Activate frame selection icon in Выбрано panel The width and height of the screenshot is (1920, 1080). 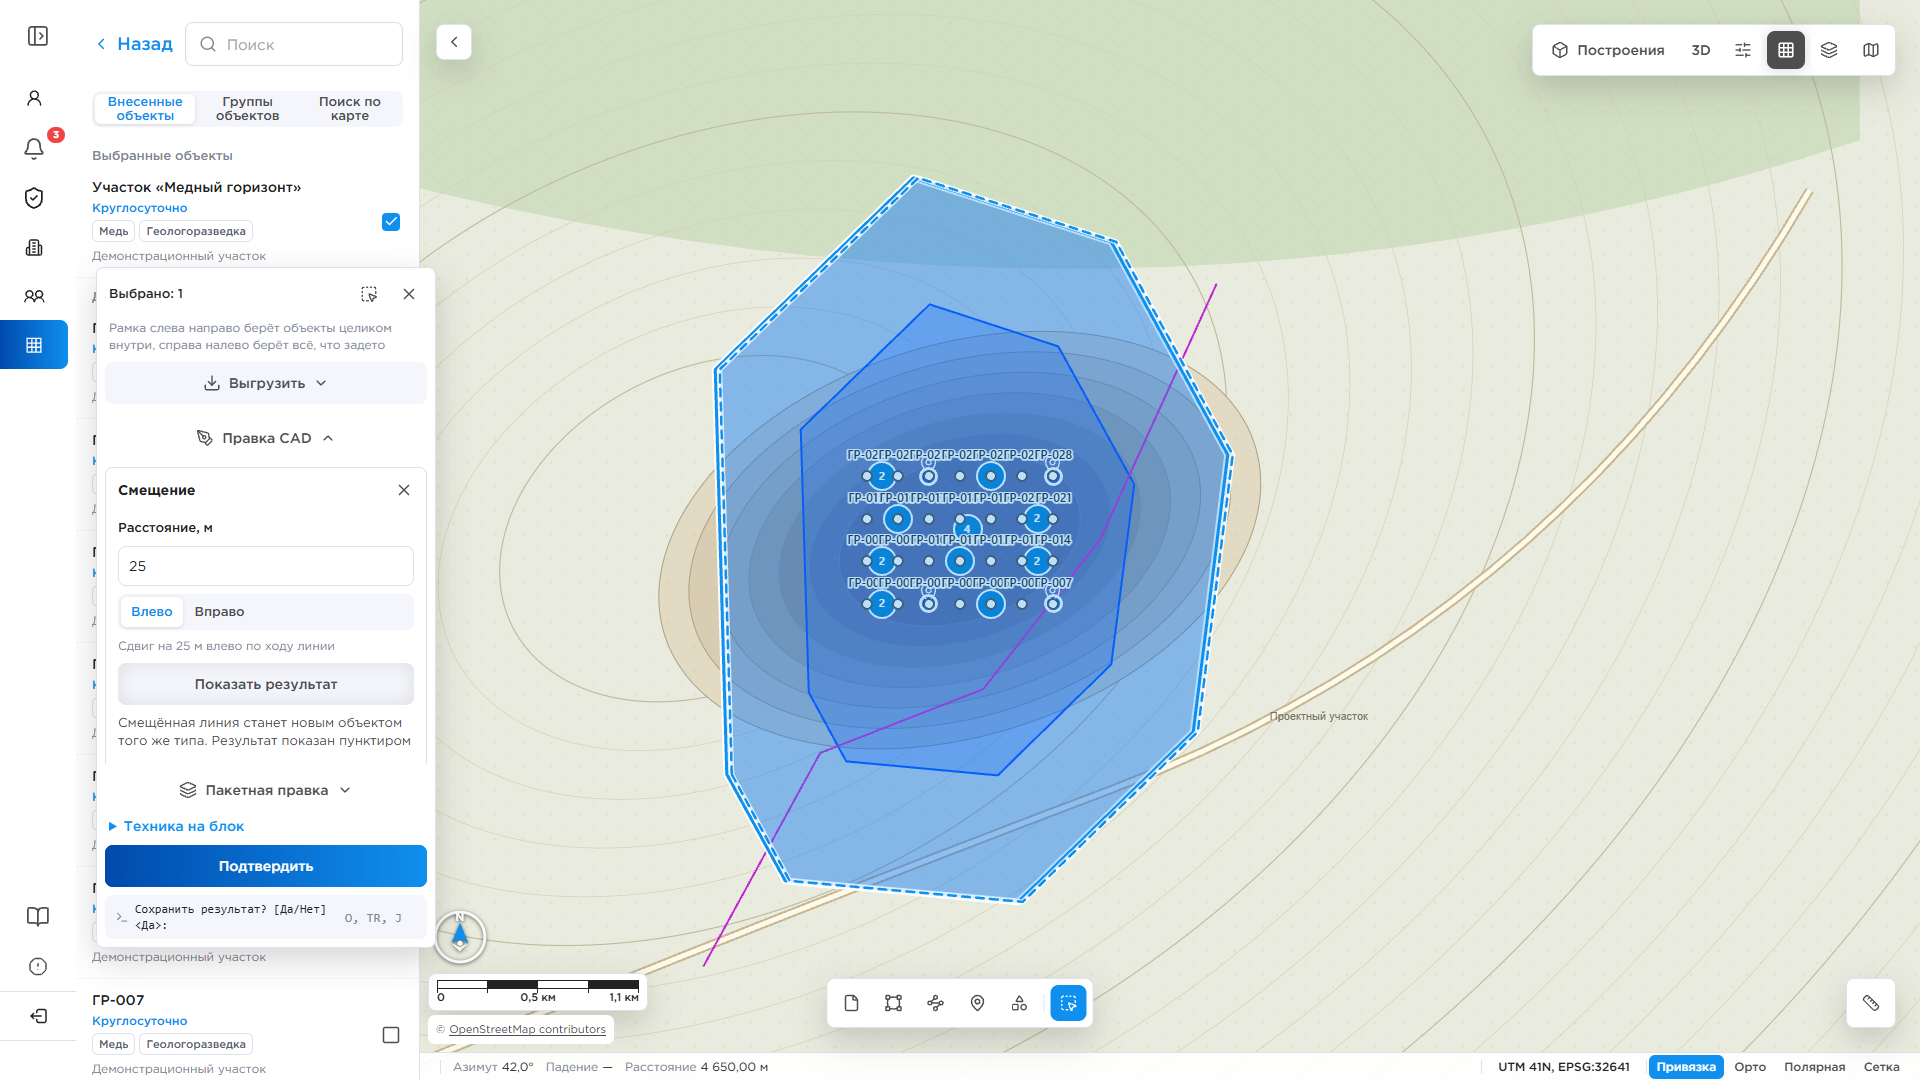click(369, 294)
